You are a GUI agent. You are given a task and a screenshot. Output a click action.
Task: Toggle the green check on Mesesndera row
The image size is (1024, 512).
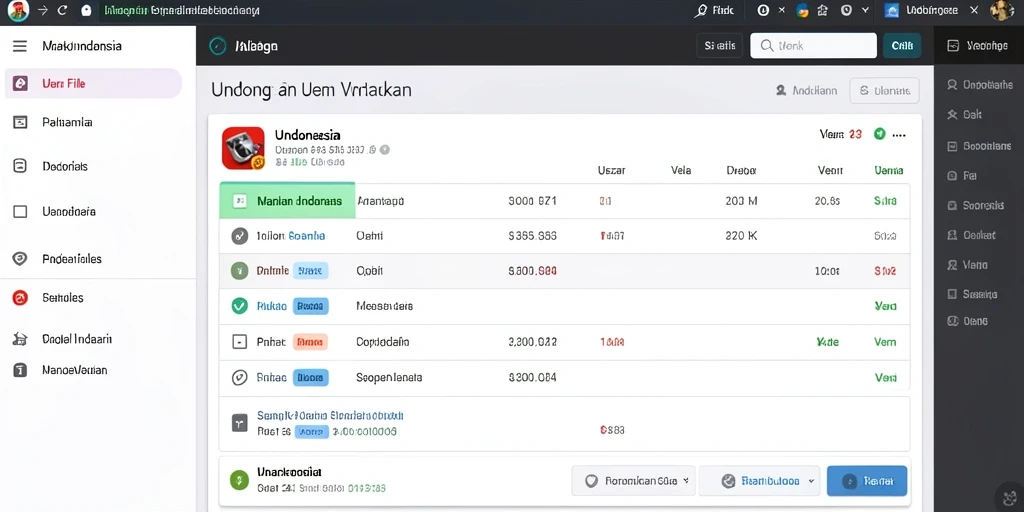click(240, 305)
